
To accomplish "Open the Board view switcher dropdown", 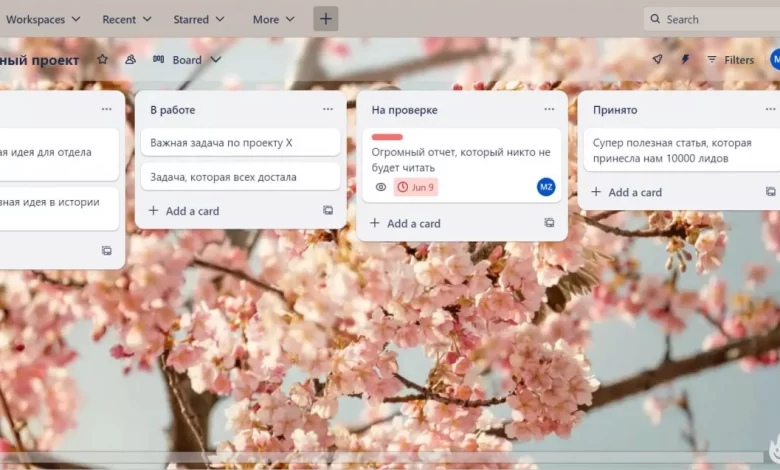I will click(187, 60).
